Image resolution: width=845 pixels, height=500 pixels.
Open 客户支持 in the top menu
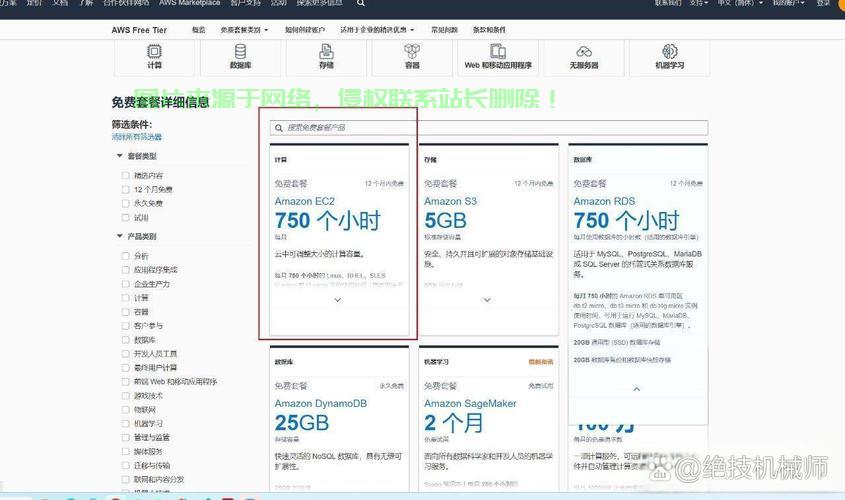pyautogui.click(x=245, y=3)
